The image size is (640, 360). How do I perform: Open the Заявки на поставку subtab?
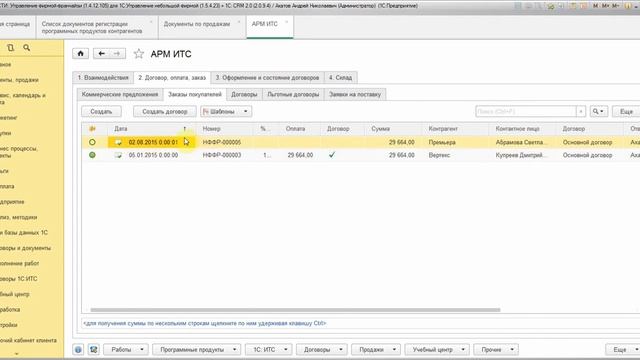pyautogui.click(x=355, y=94)
